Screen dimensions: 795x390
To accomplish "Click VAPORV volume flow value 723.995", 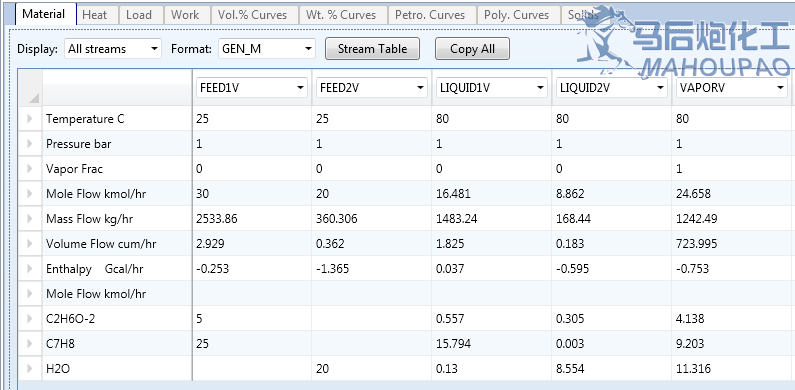I will 697,243.
